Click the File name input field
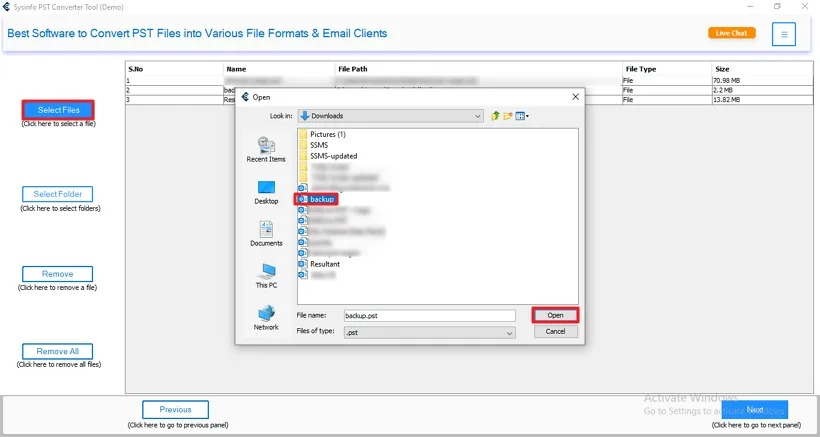Viewport: 820px width, 437px height. (429, 316)
